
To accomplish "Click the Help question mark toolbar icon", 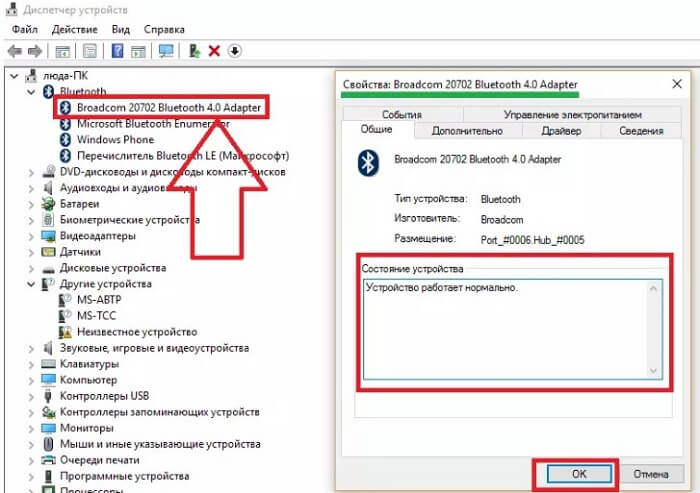I will [118, 50].
